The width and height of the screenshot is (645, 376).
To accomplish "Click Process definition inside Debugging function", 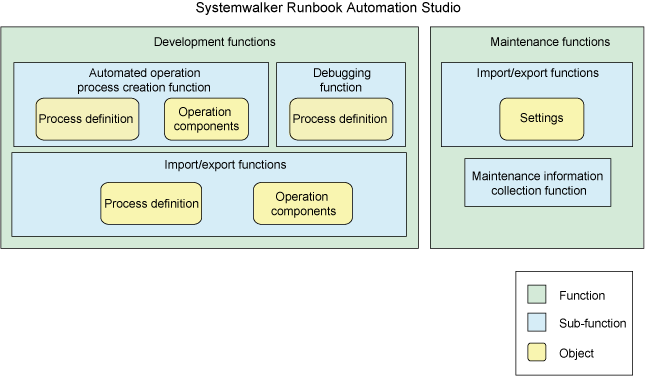I will pos(341,119).
